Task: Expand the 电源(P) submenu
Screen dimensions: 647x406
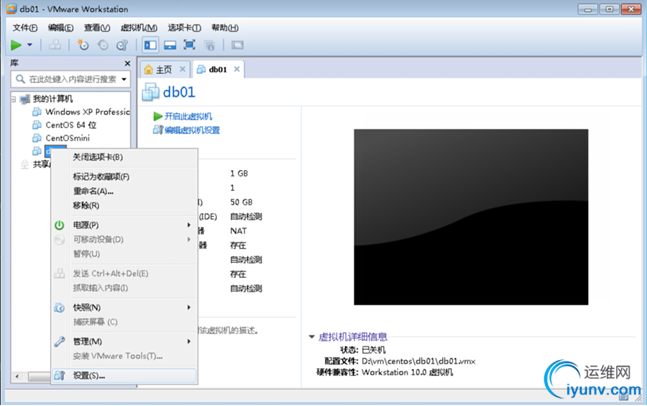Action: point(124,225)
